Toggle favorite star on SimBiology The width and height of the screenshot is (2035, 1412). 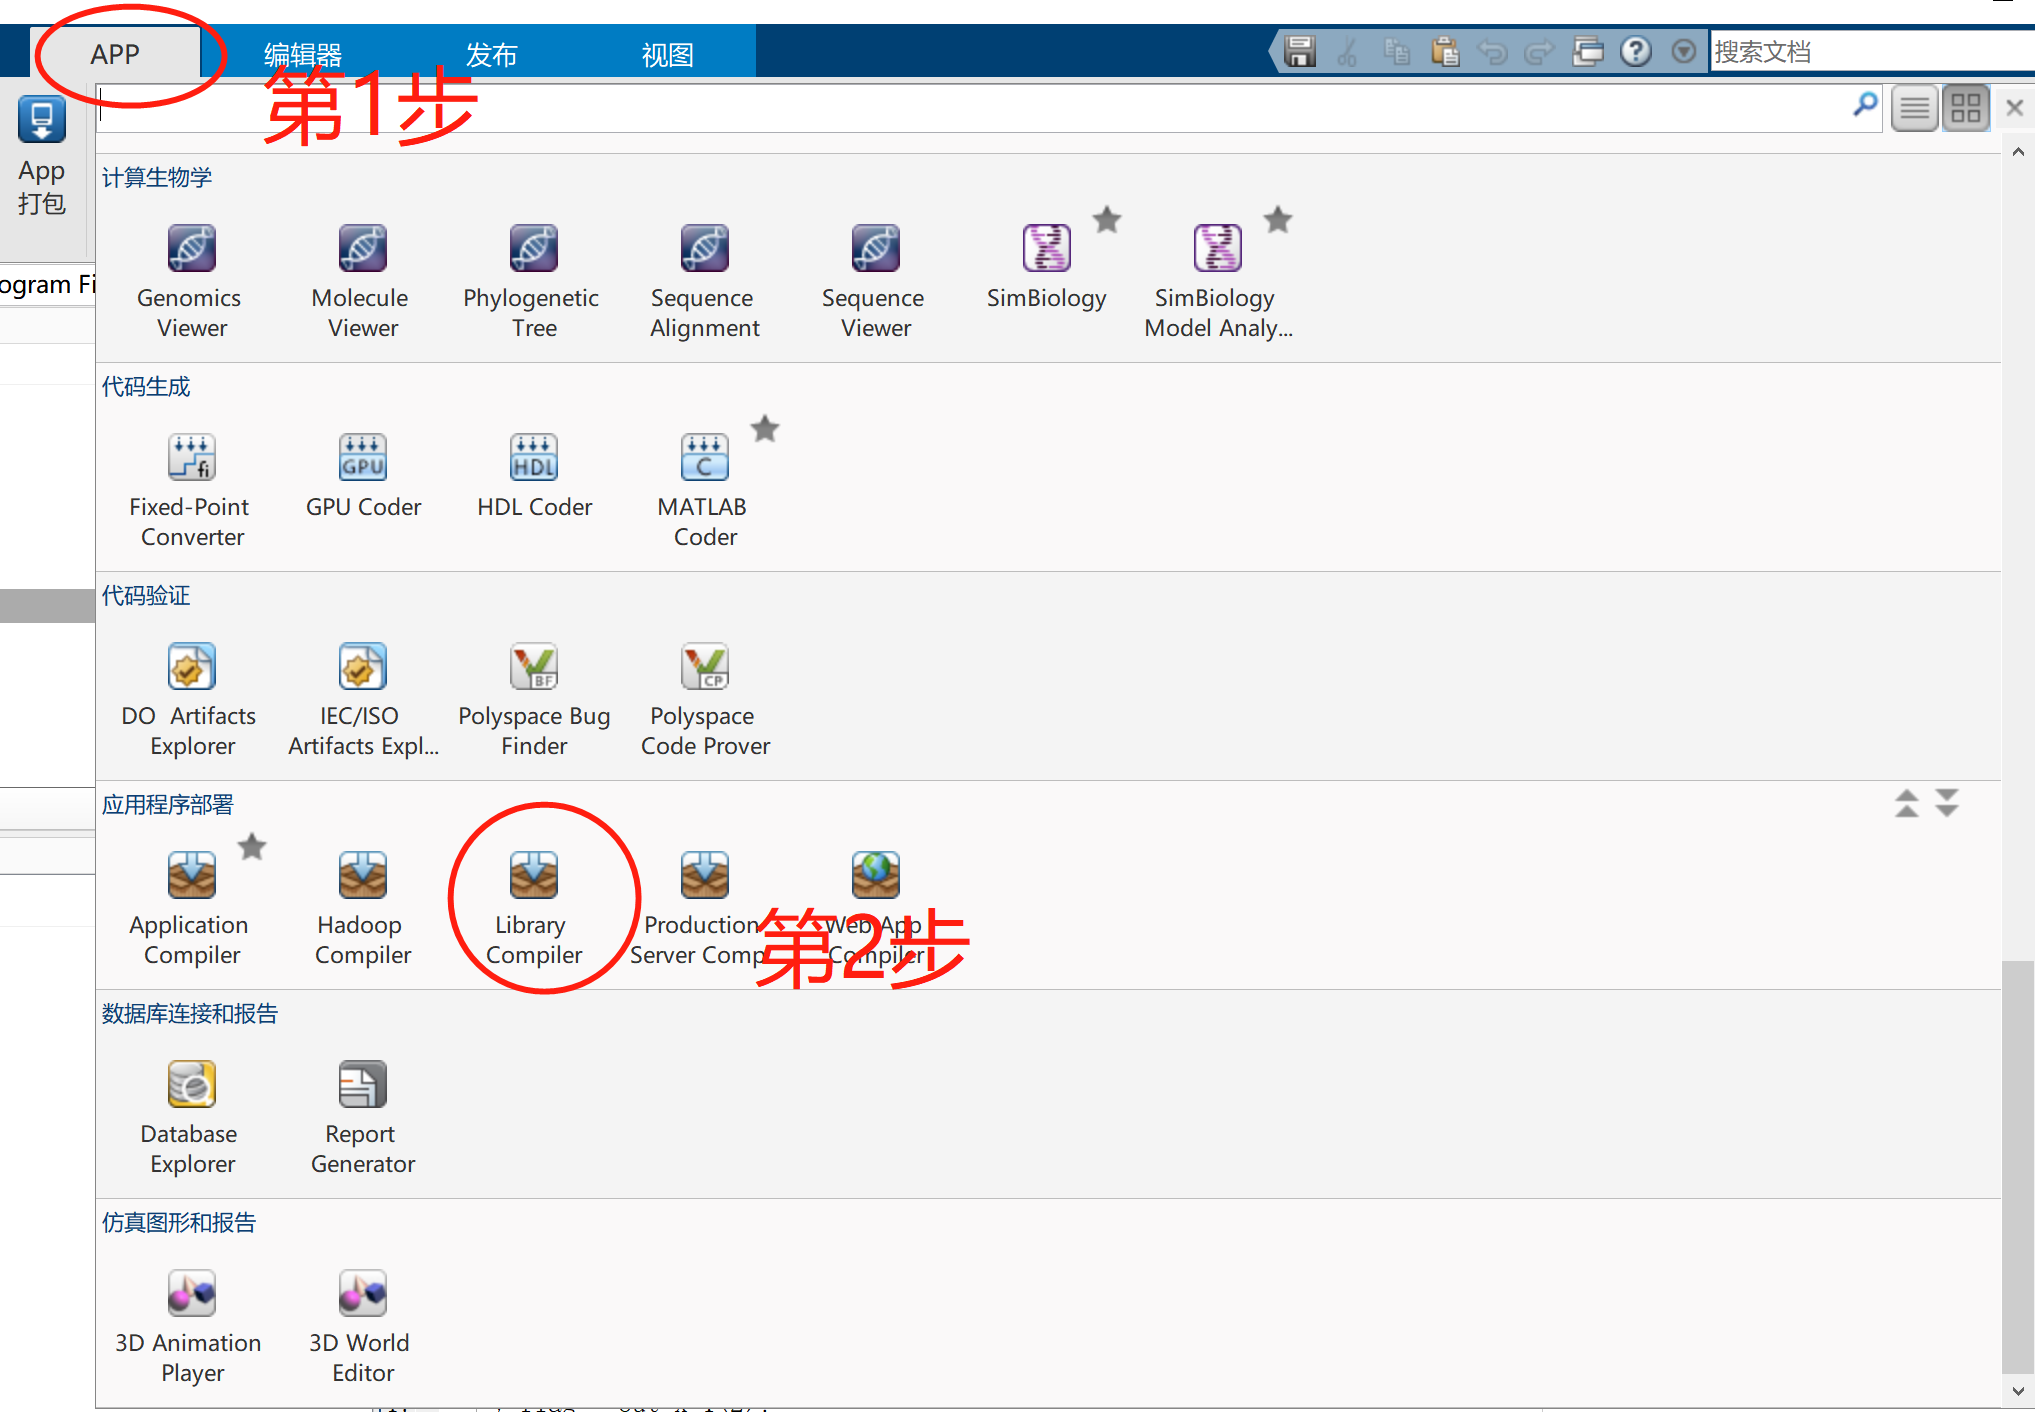pos(1107,220)
